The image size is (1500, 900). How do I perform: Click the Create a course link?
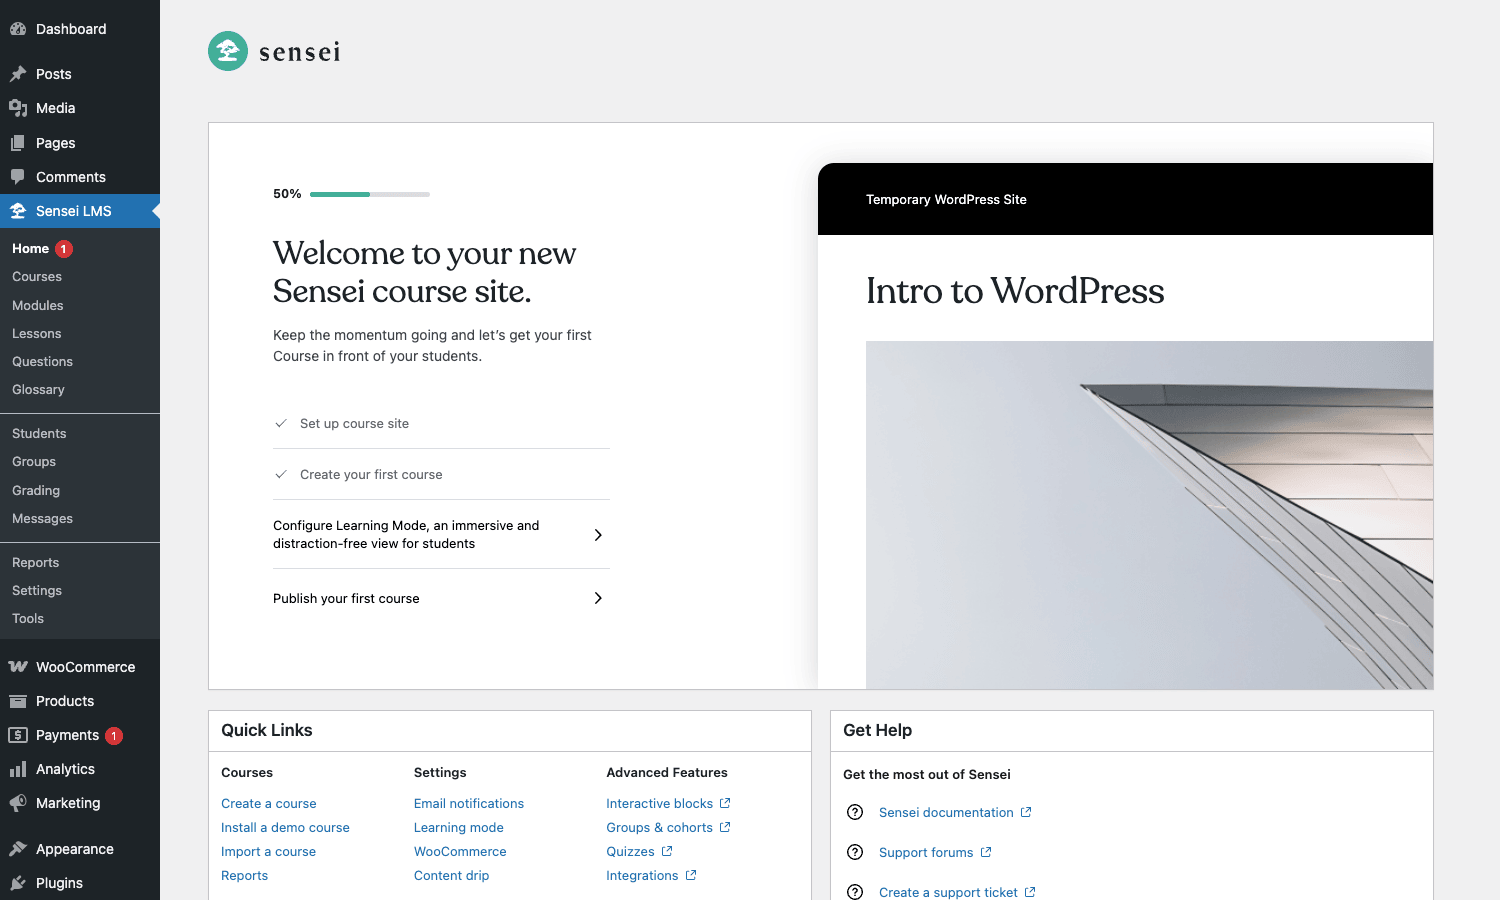(x=269, y=804)
